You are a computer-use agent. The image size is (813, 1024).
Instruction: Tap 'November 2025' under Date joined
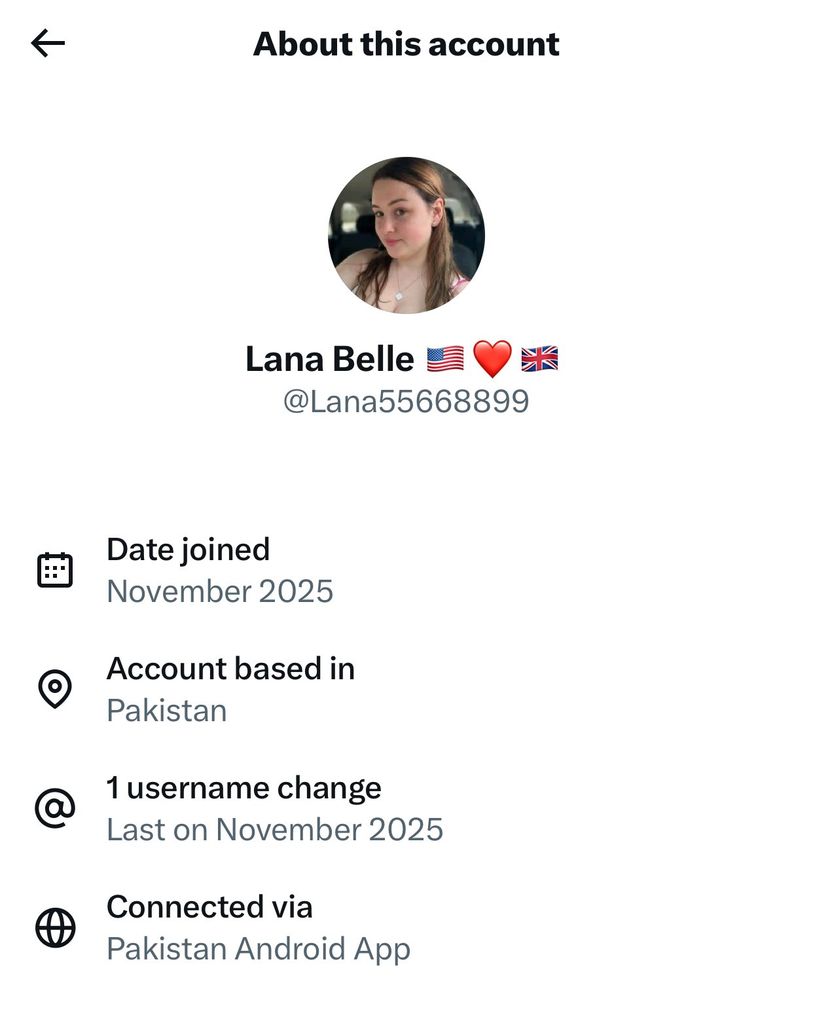pos(220,591)
